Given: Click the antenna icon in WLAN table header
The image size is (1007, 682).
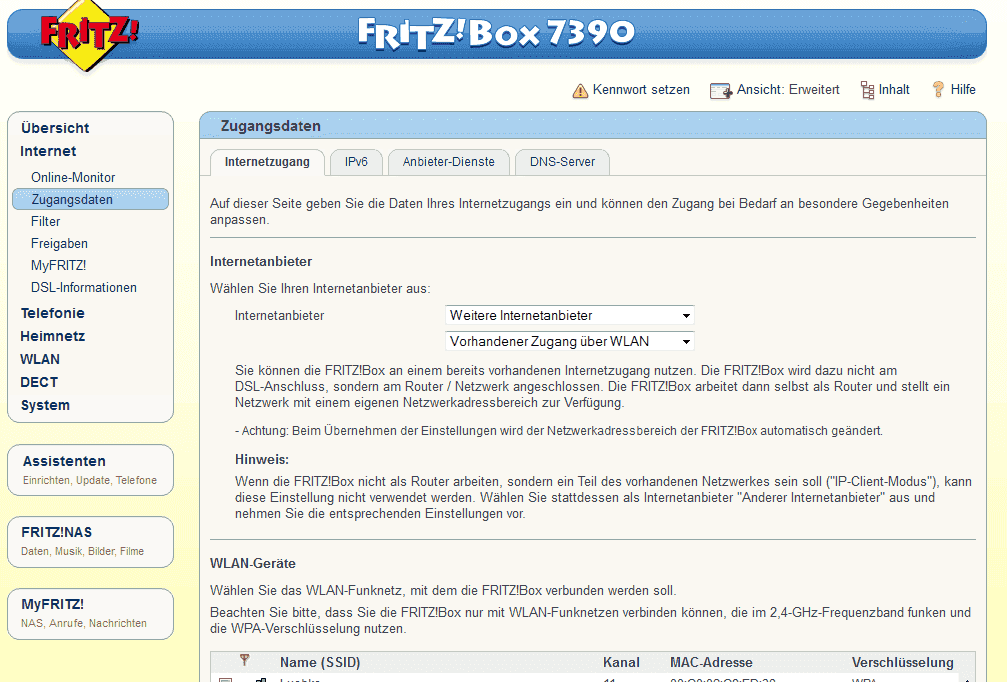Looking at the screenshot, I should [x=244, y=660].
